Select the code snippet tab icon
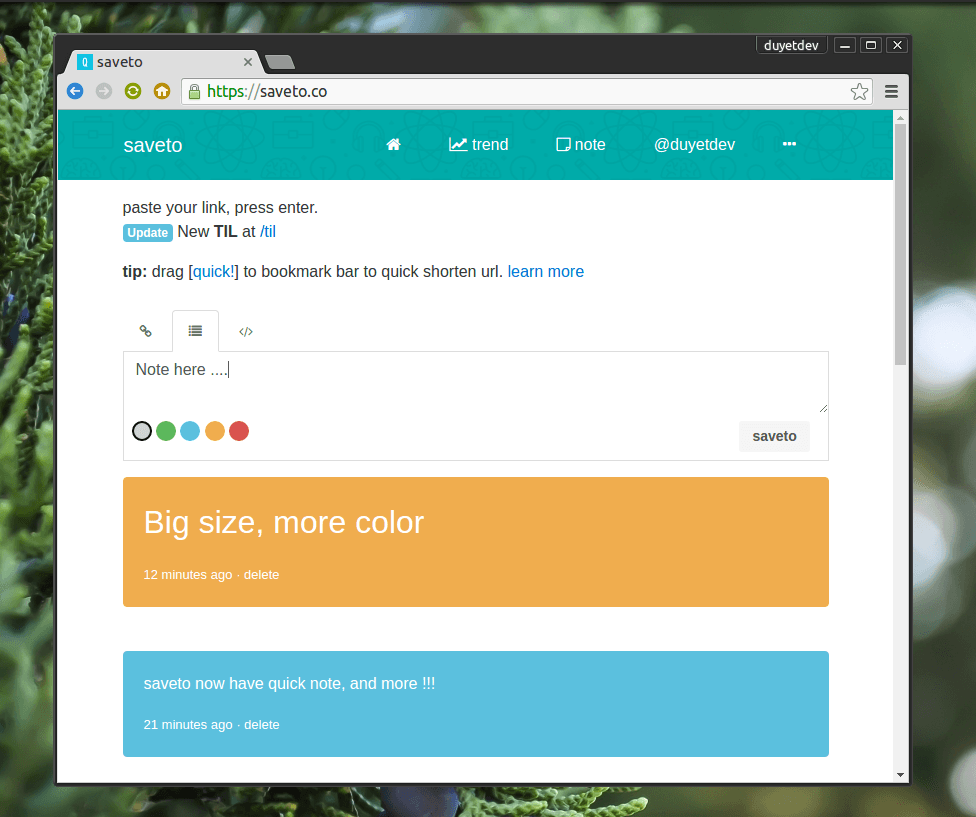 tap(245, 330)
